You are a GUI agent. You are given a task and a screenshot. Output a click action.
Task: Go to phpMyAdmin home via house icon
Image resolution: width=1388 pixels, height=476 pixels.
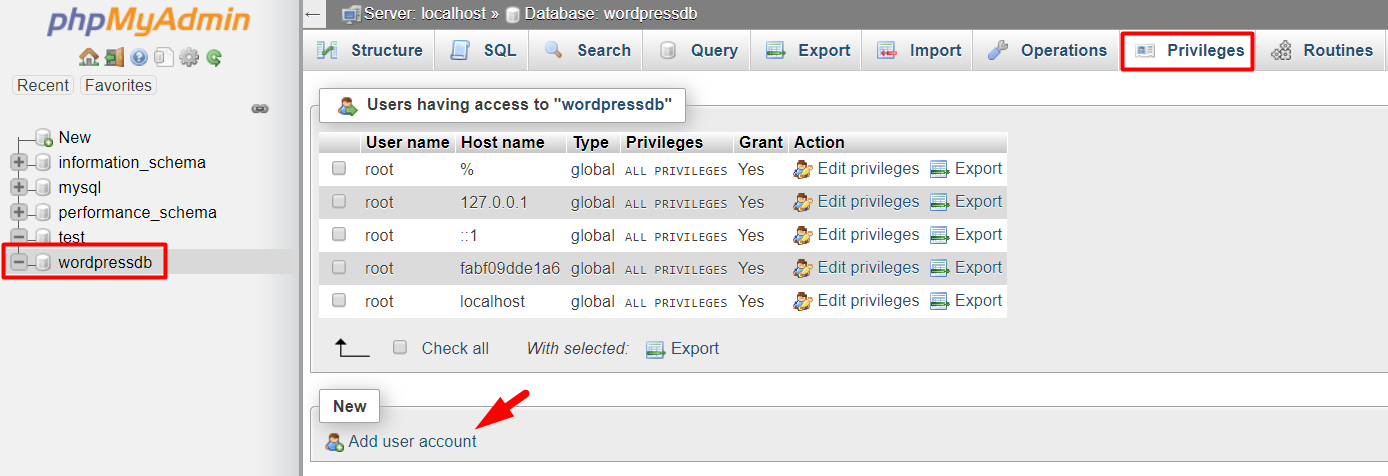pyautogui.click(x=88, y=58)
